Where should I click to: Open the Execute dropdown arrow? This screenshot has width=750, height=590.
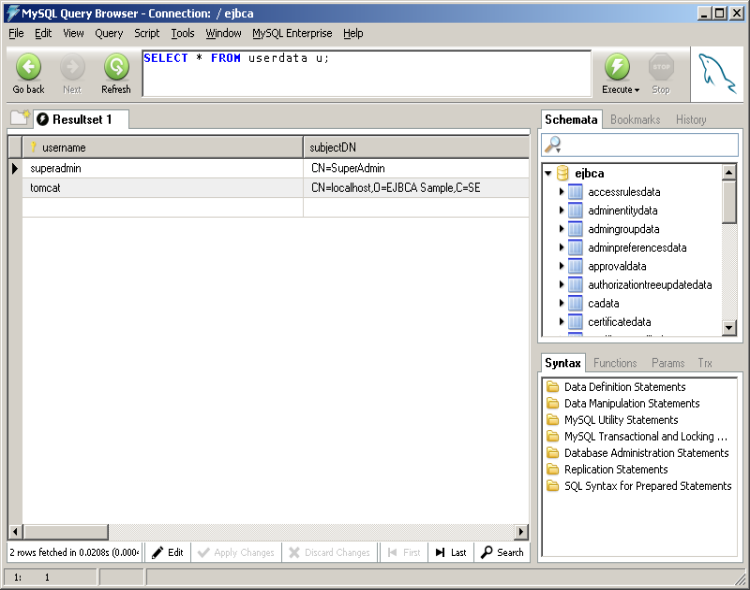(637, 90)
